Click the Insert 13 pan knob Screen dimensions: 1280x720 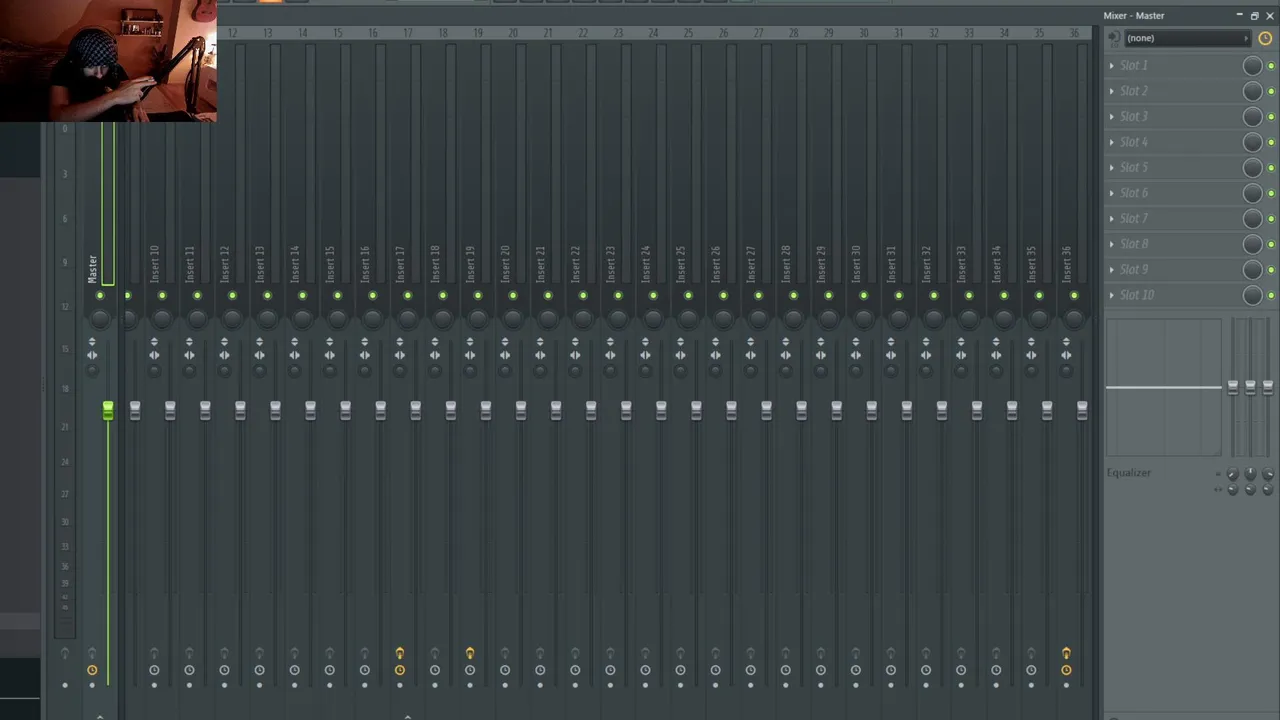267,318
